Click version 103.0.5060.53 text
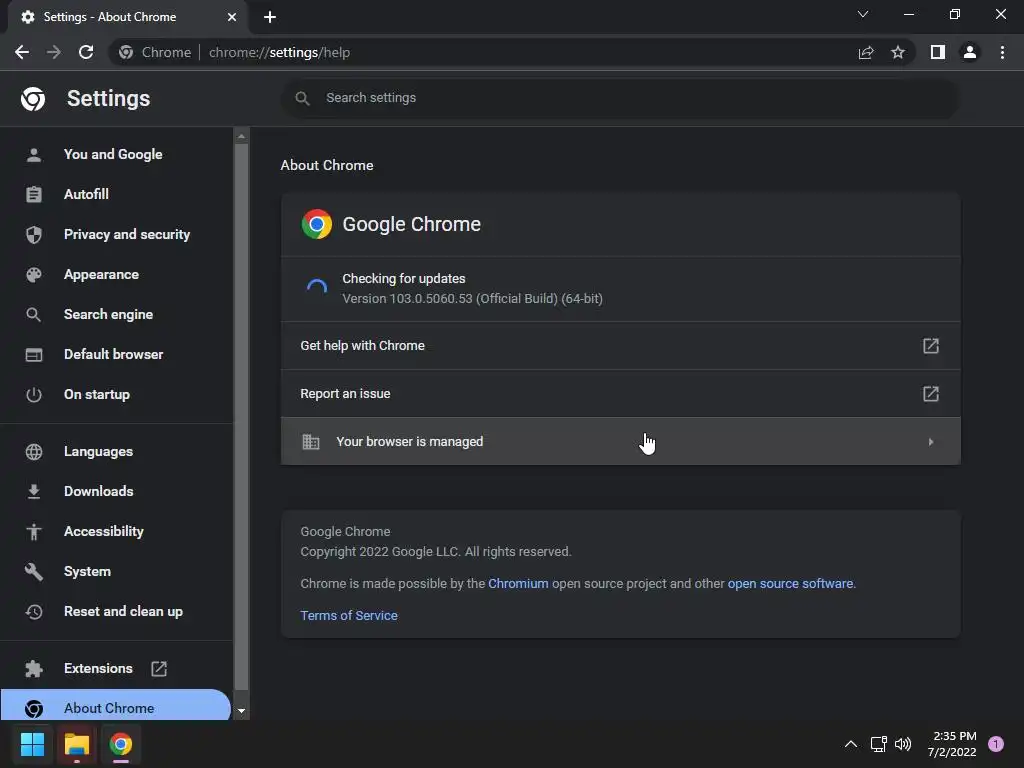The image size is (1024, 768). click(472, 299)
